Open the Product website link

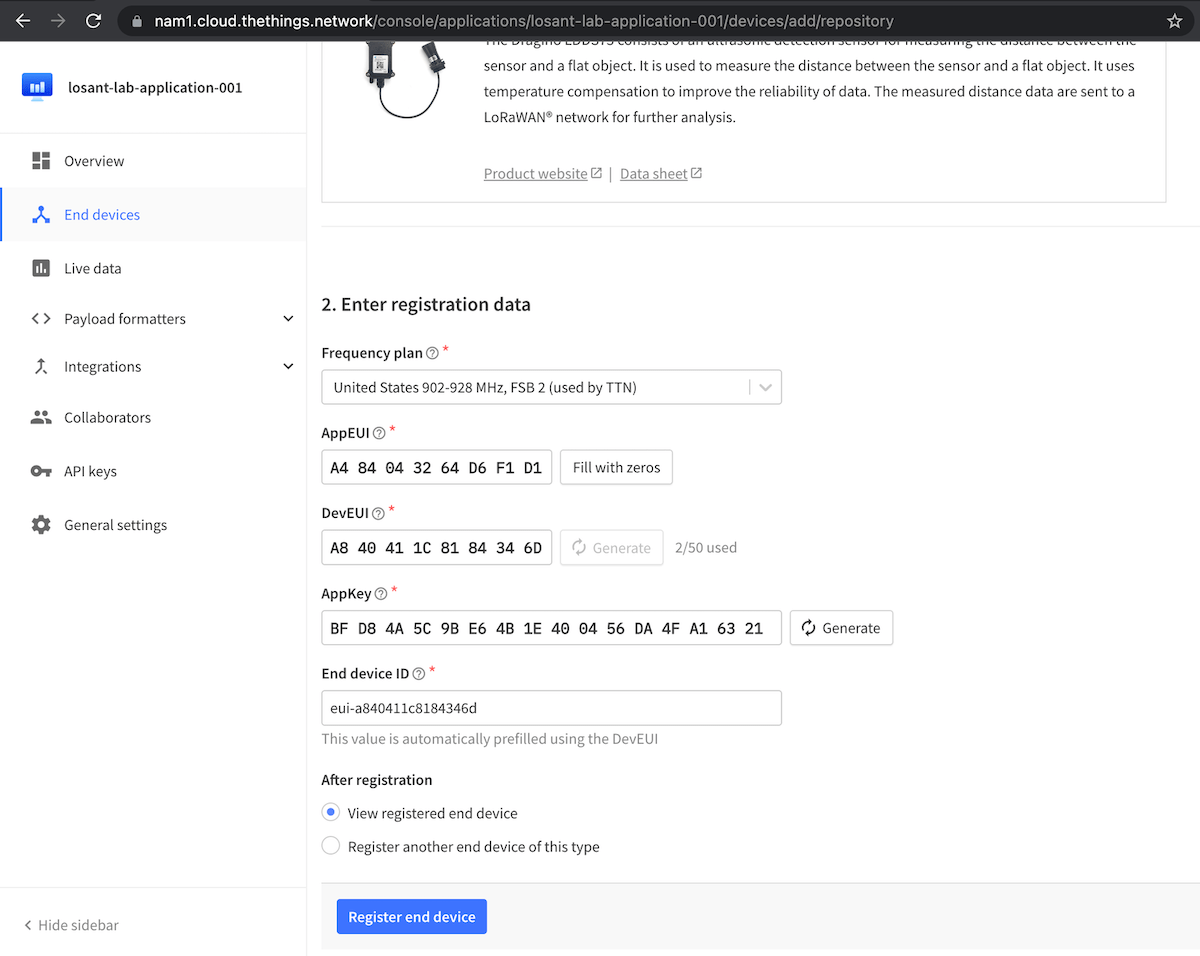point(543,174)
